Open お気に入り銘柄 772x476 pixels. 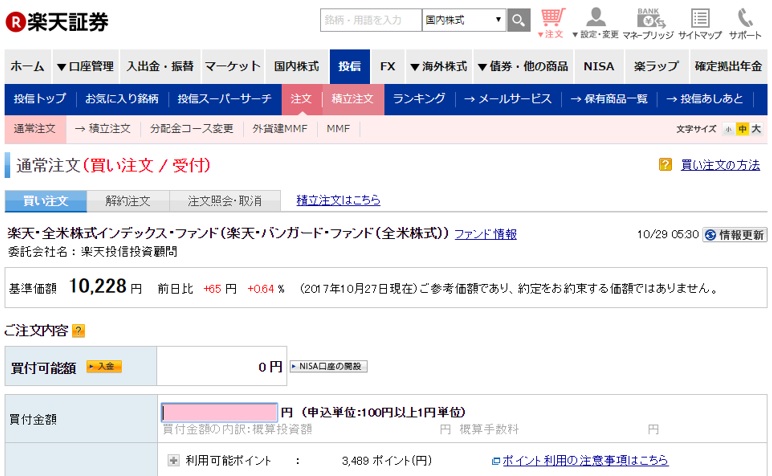122,99
